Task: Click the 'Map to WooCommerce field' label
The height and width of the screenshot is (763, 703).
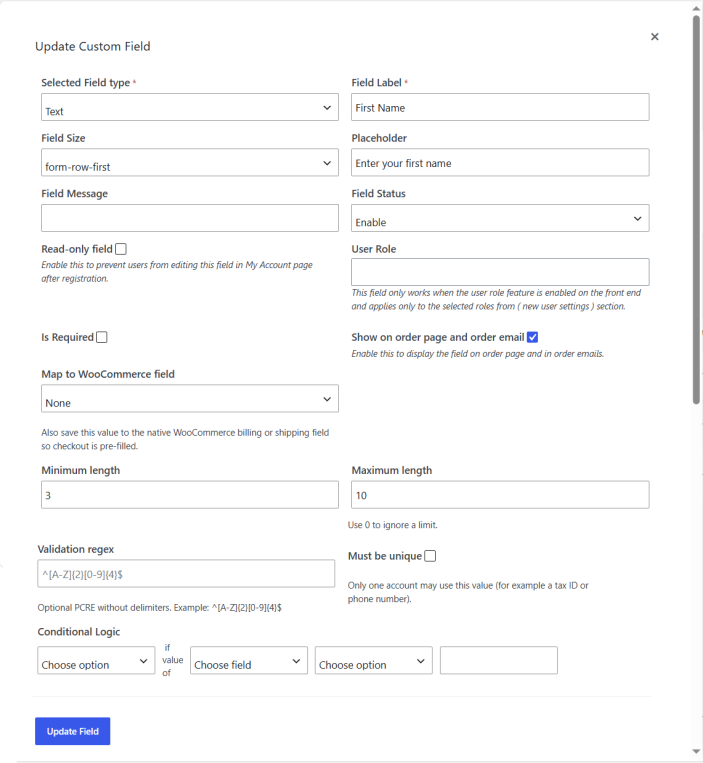Action: [x=108, y=374]
